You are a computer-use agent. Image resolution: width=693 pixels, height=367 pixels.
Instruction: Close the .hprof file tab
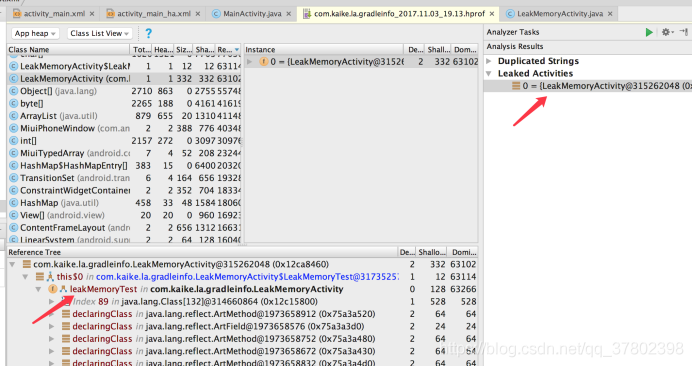coord(492,14)
